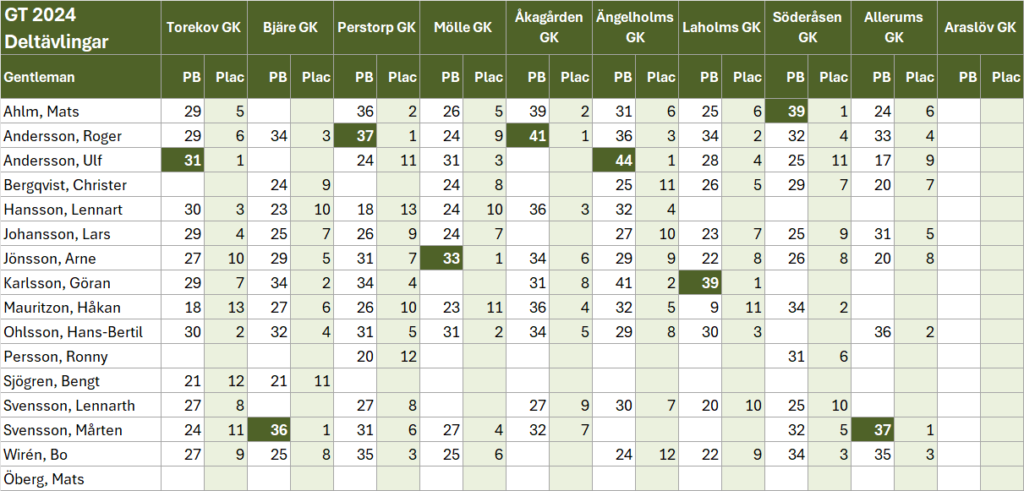Select the Öberg, Mats row name
The image size is (1024, 491).
point(80,479)
